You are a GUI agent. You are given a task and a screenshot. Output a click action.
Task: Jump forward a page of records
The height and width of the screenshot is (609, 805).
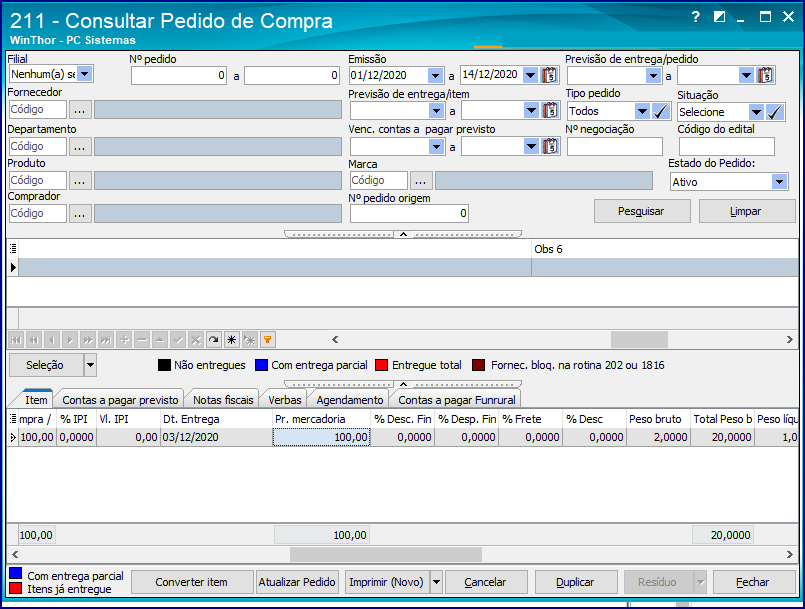coord(88,339)
